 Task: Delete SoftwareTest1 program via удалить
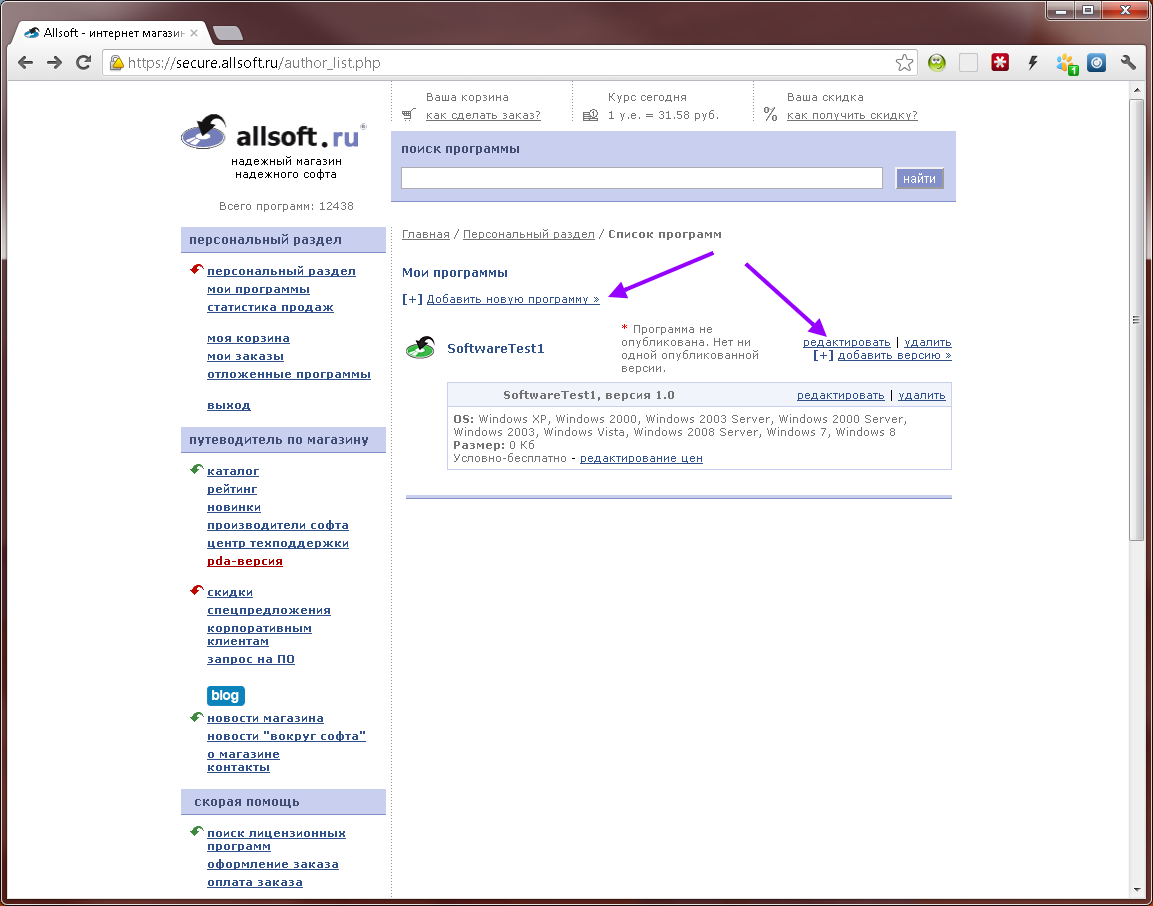928,343
